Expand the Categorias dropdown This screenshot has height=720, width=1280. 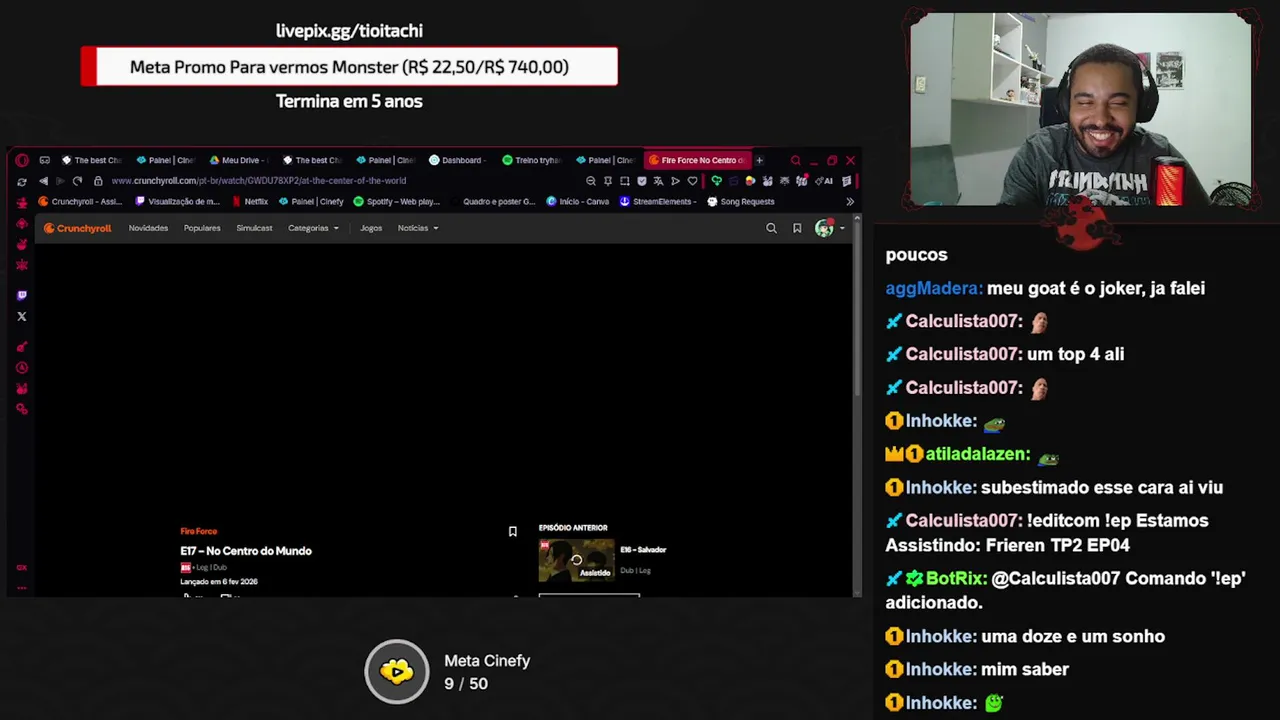coord(313,228)
